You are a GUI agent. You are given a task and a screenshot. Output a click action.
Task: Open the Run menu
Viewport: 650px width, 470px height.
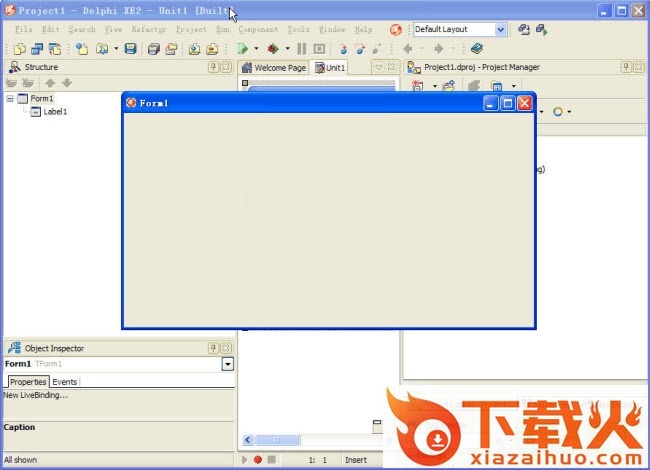click(x=223, y=29)
